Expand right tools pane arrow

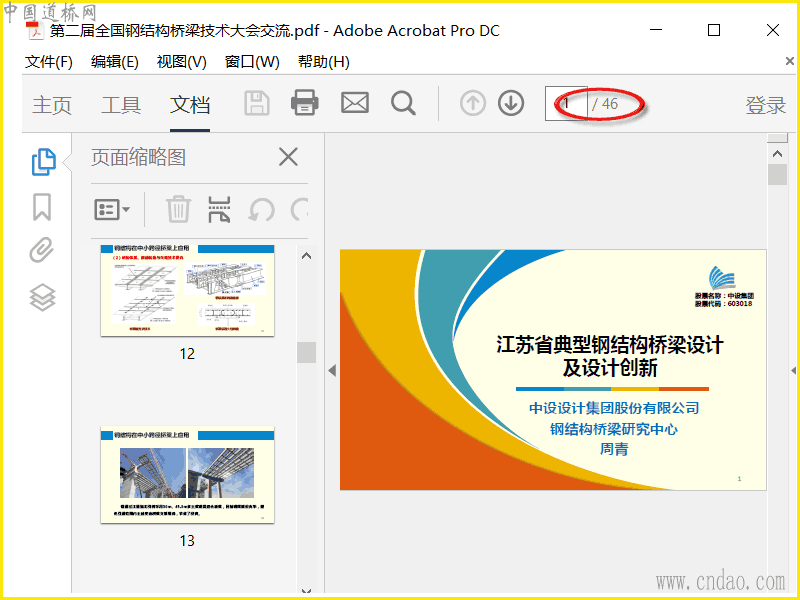793,370
